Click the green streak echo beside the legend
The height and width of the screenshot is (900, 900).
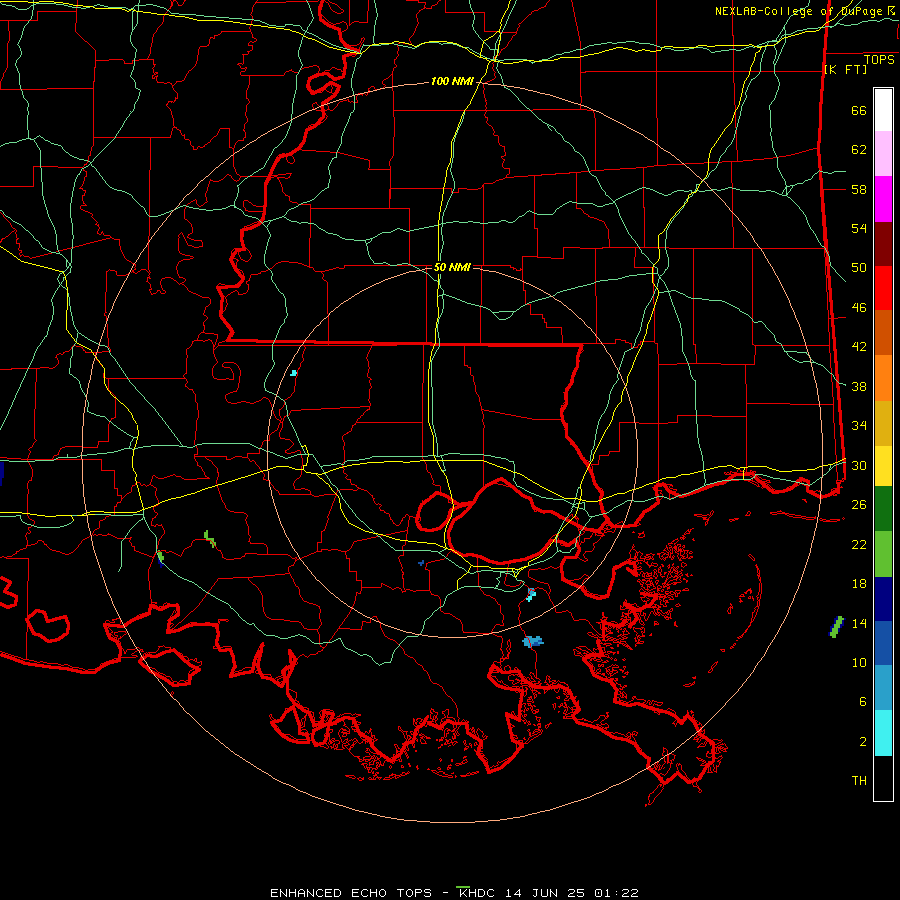tap(837, 627)
